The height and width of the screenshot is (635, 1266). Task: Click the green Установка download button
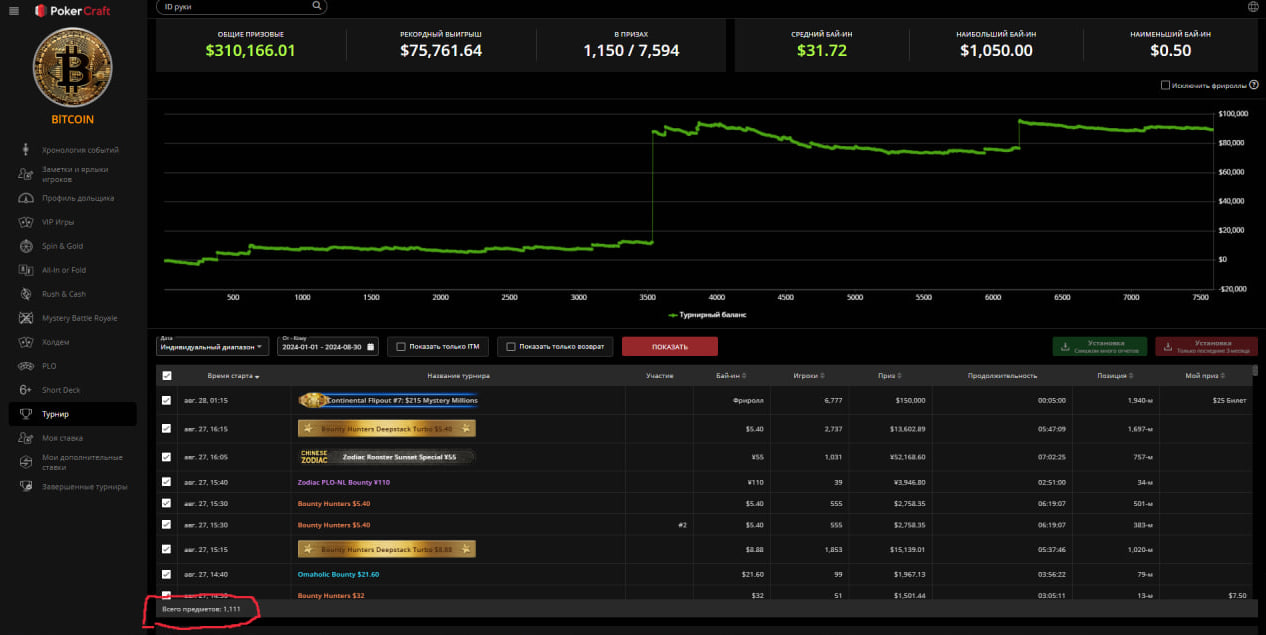tap(1099, 346)
